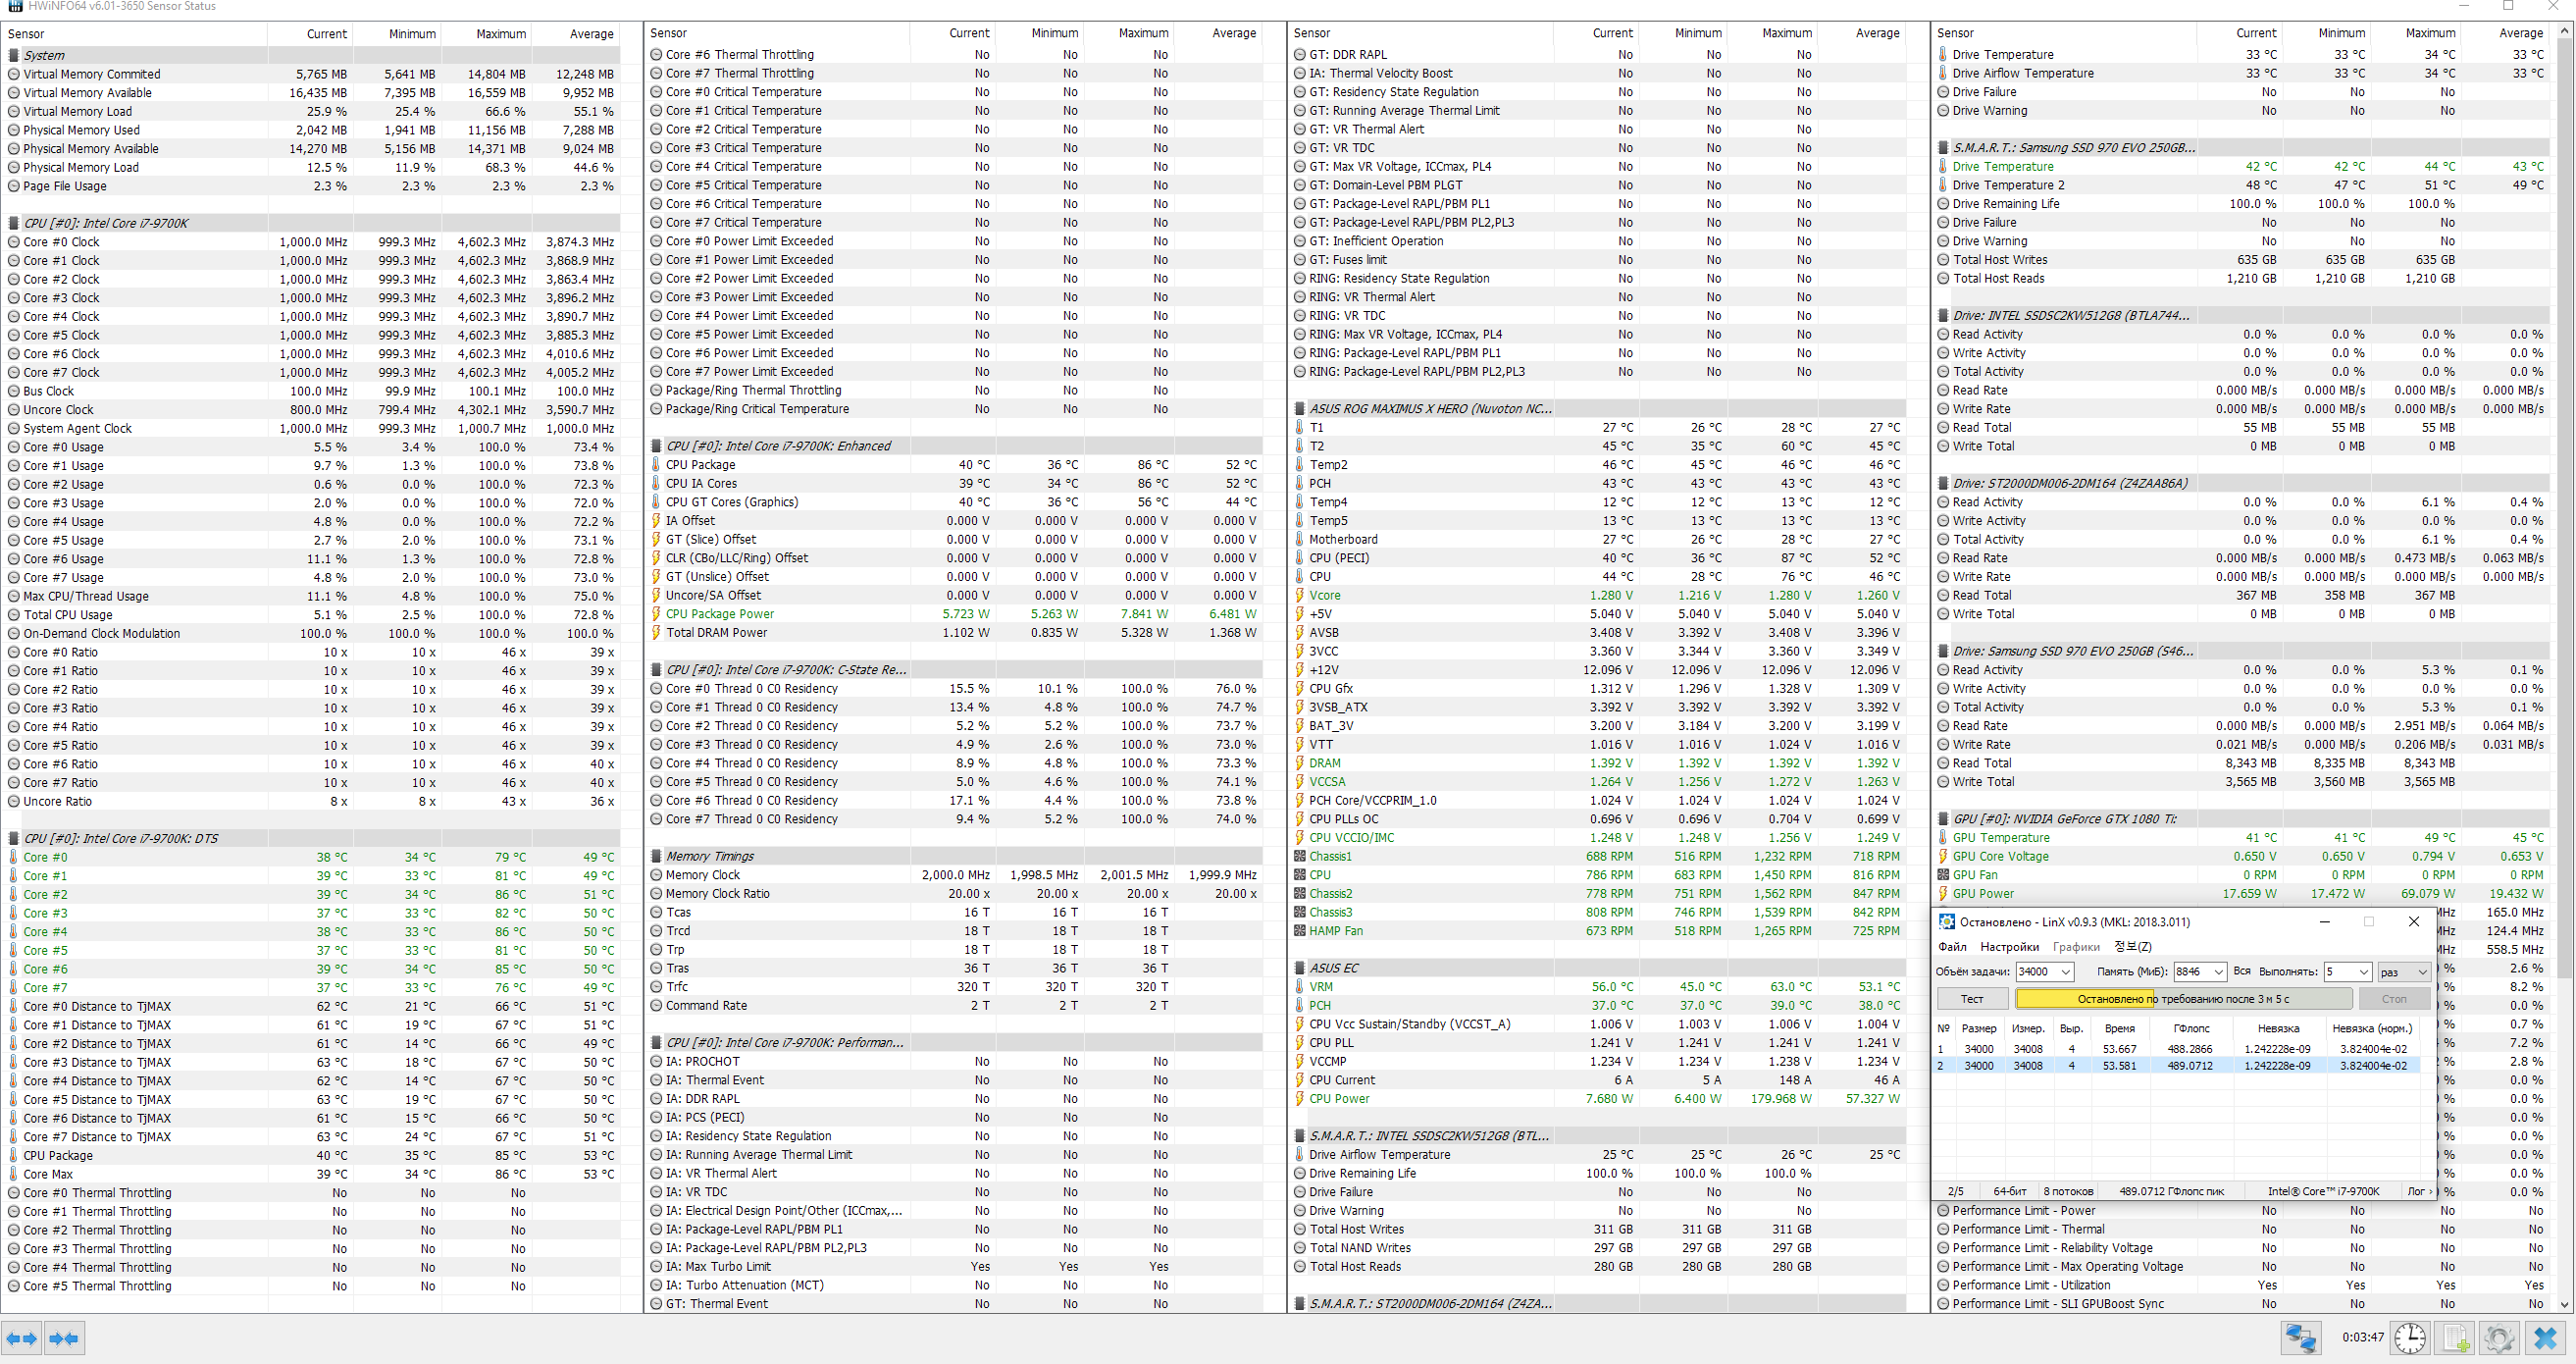Click shrink columns inward arrows button
Viewport: 2576px width, 1364px height.
(64, 1338)
